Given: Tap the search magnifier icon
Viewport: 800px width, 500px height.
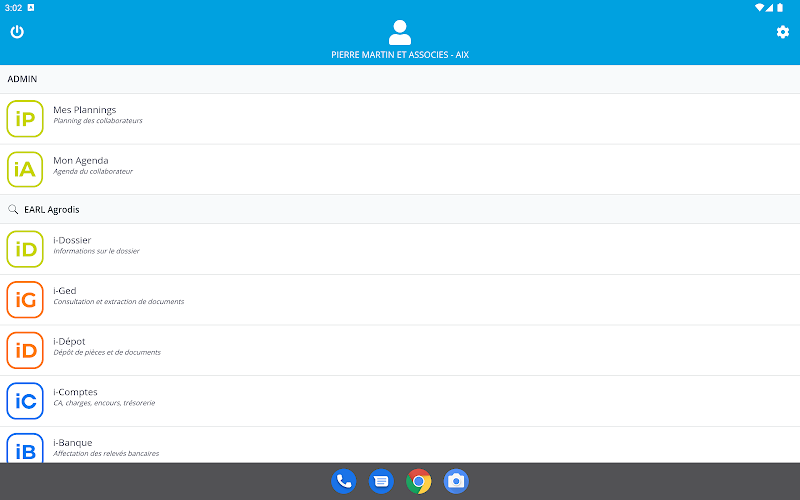Looking at the screenshot, I should (13, 209).
